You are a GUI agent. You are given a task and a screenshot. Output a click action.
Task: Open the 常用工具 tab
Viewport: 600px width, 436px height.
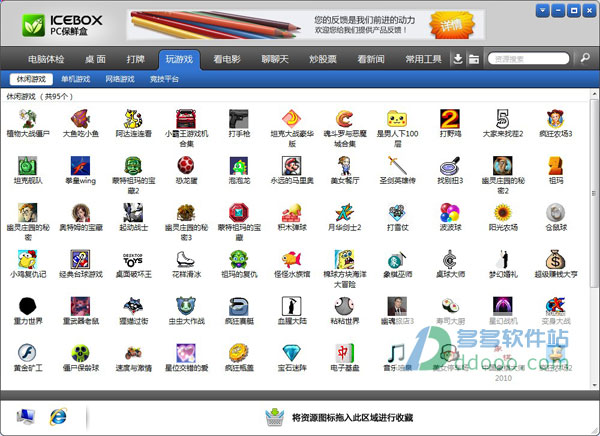click(423, 59)
